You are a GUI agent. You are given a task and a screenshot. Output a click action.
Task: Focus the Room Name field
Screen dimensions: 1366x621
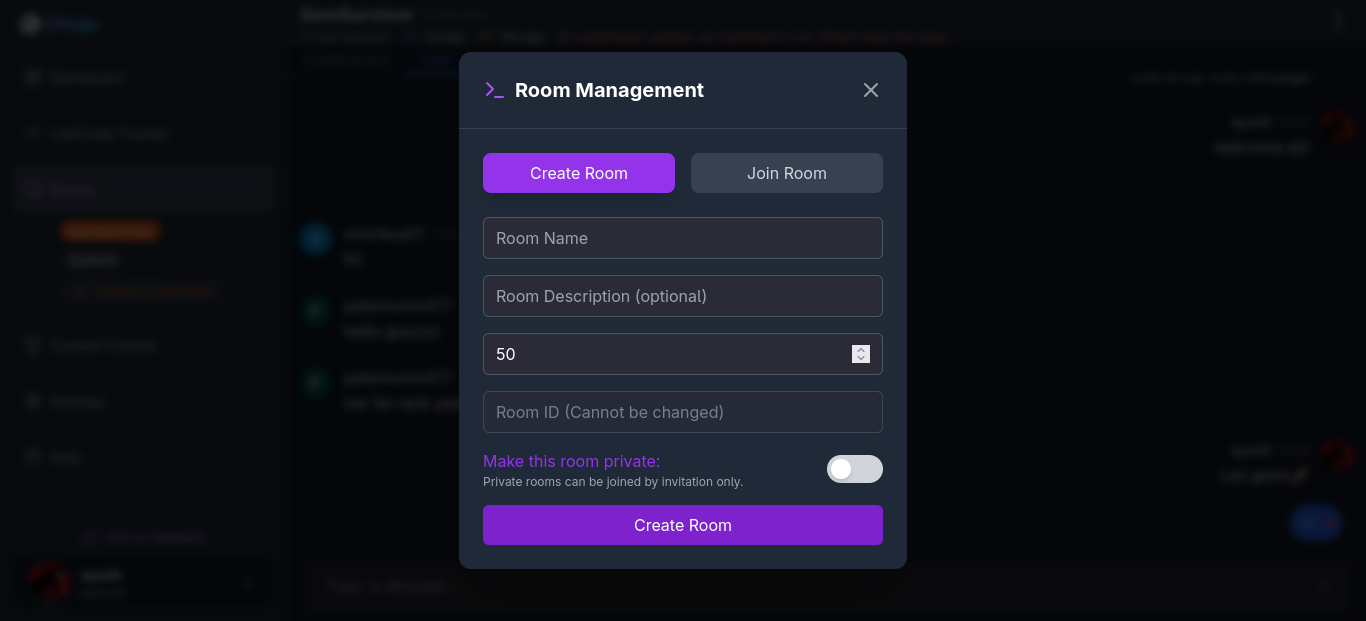(x=682, y=238)
